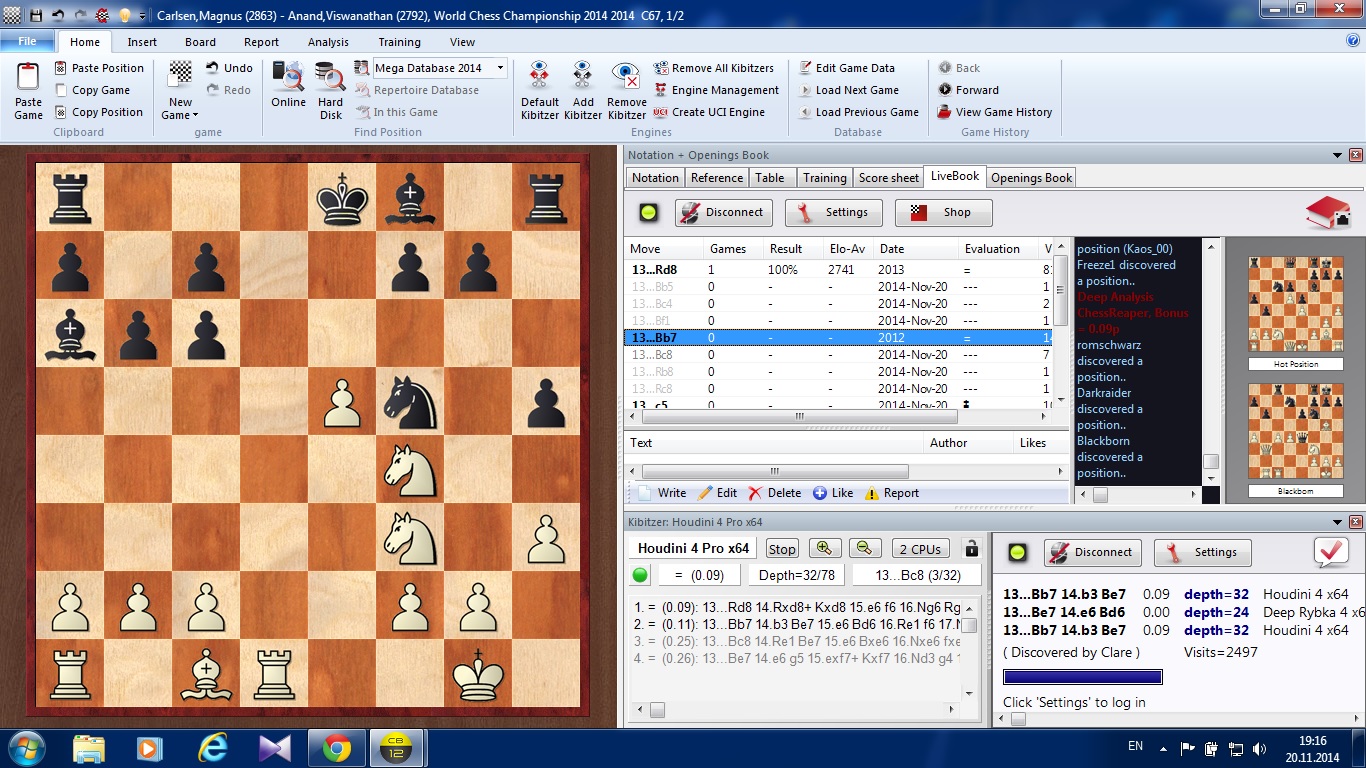Viewport: 1366px width, 768px height.
Task: Toggle the green engine status light
Action: coord(640,575)
